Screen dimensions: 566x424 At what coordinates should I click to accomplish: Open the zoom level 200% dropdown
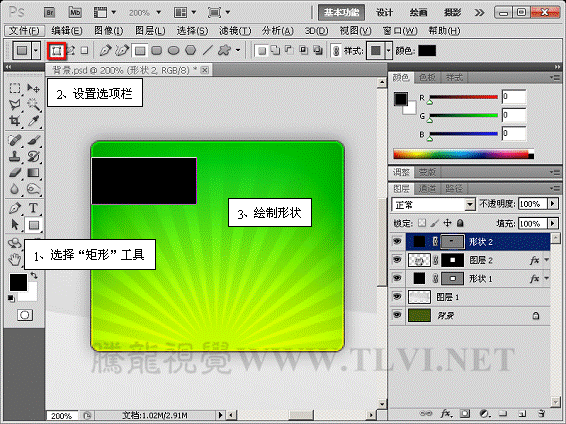pyautogui.click(x=158, y=13)
